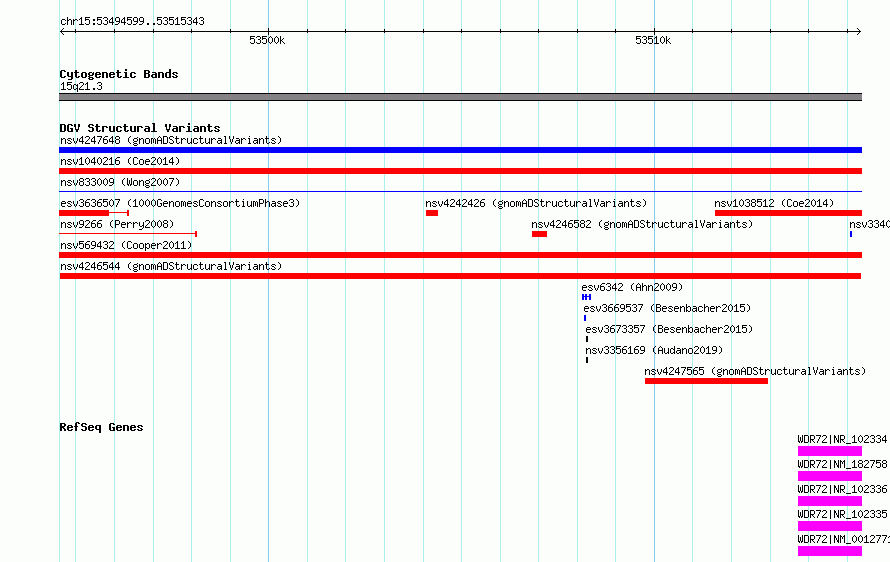
Task: Open the nsv1040216 (Coe2014) label
Action: [120, 161]
